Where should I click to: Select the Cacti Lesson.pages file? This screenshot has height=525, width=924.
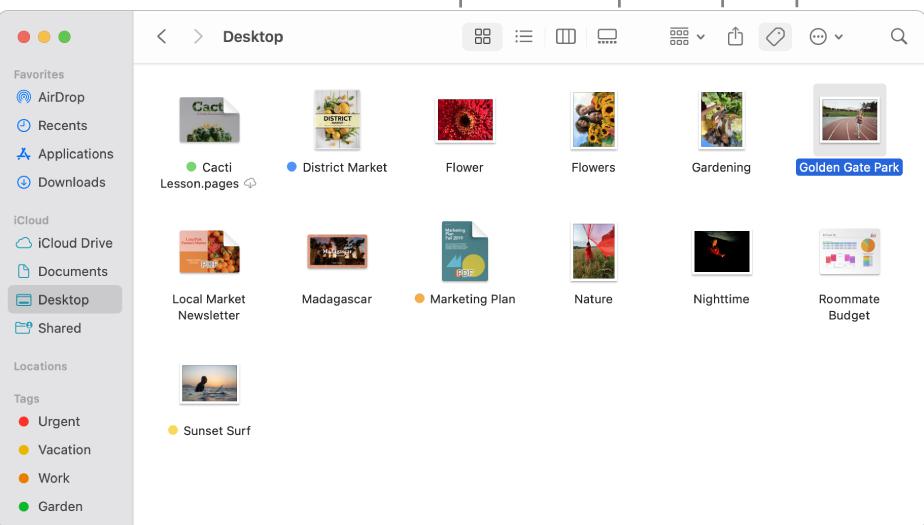click(209, 120)
